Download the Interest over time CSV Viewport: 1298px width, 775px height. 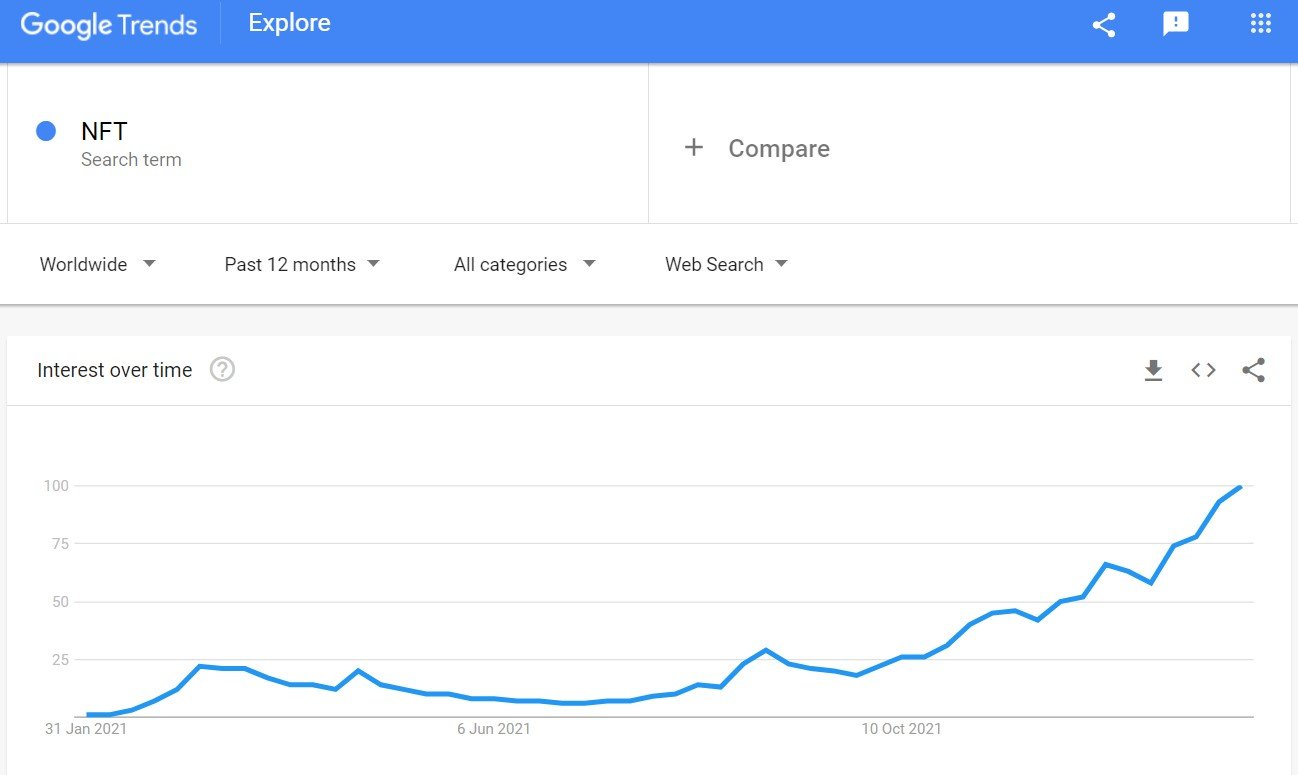point(1153,370)
